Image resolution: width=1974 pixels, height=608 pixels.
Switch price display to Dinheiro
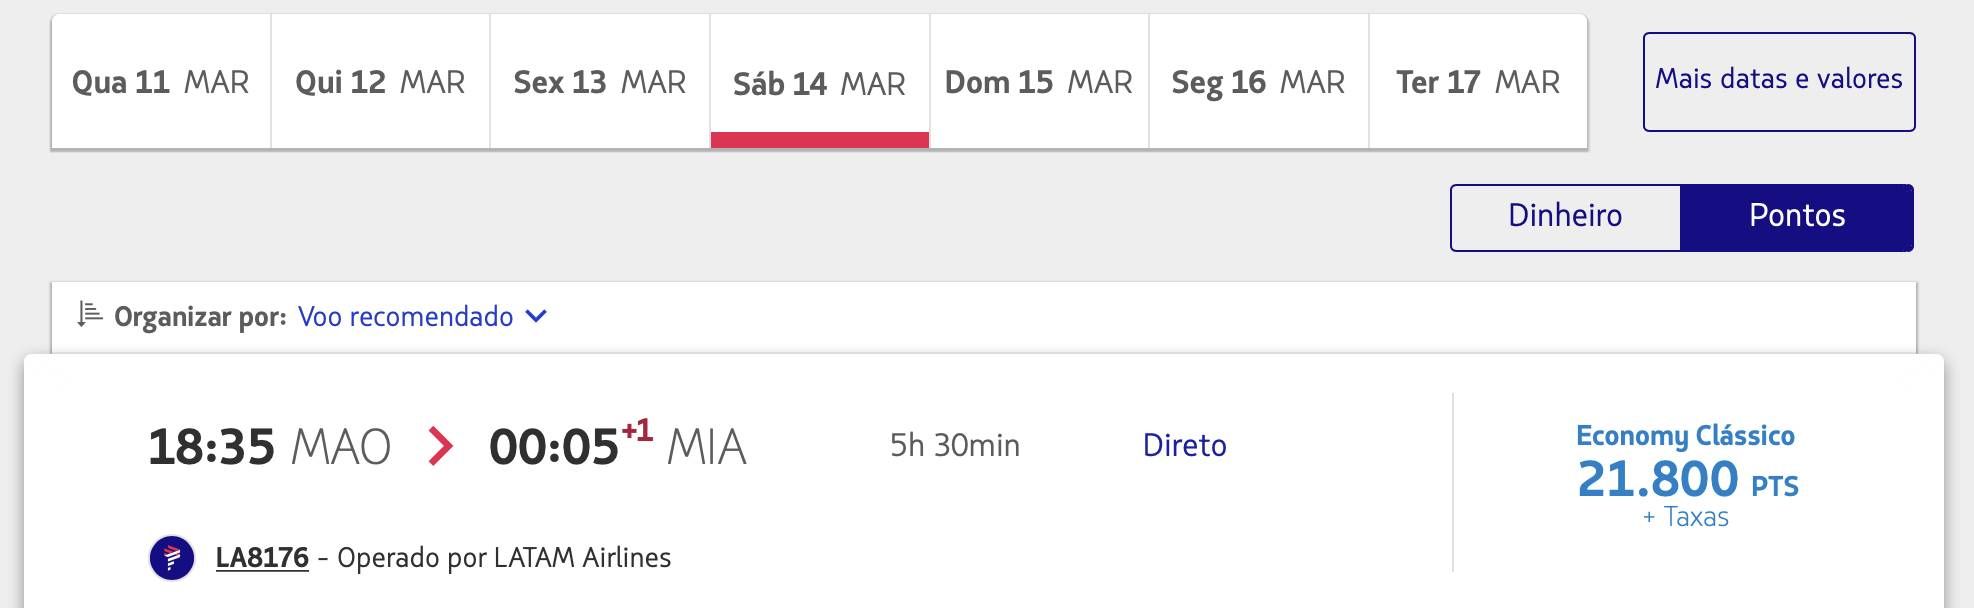point(1566,217)
